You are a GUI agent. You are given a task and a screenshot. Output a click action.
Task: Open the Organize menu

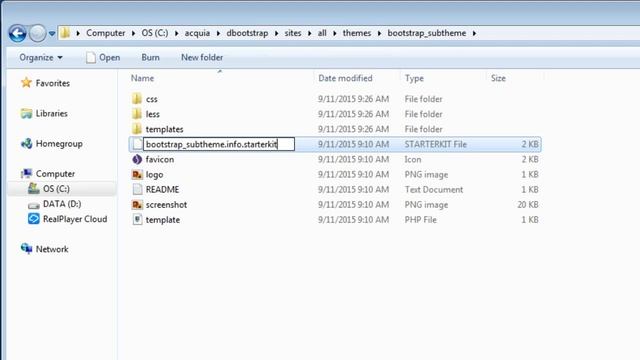41,58
